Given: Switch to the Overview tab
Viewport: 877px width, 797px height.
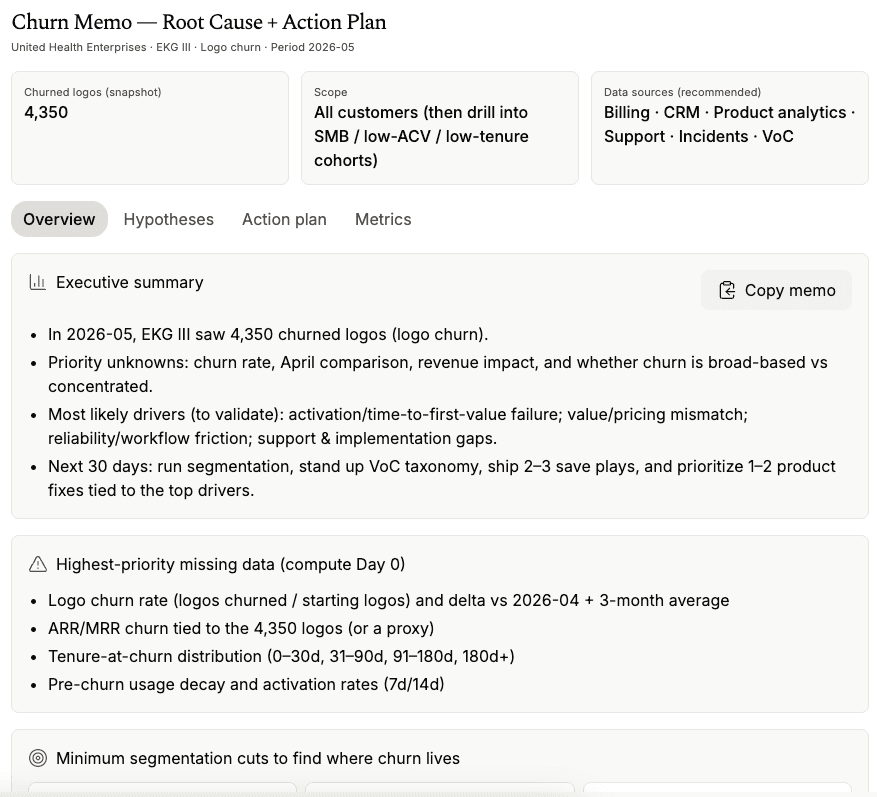Looking at the screenshot, I should (x=59, y=219).
